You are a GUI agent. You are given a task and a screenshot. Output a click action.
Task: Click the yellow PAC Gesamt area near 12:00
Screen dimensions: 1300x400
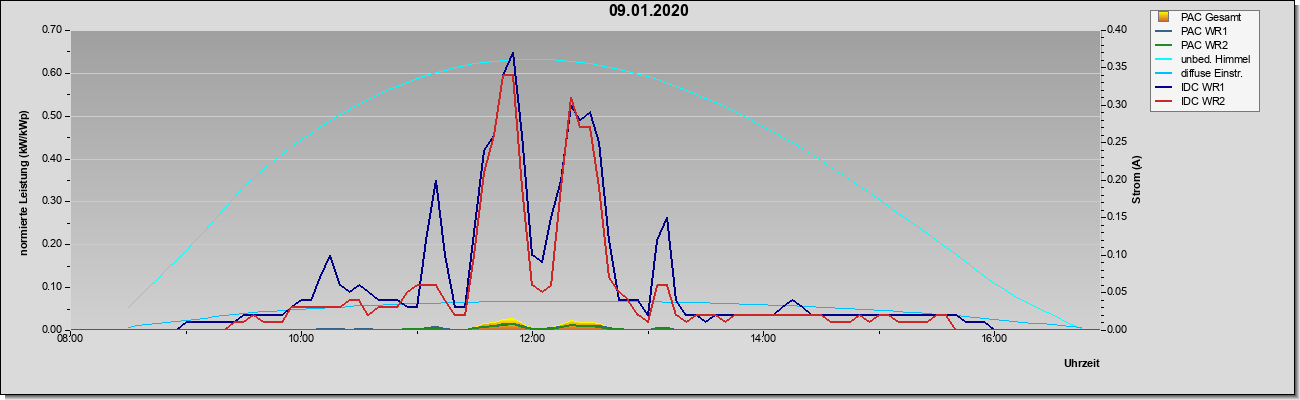512,322
